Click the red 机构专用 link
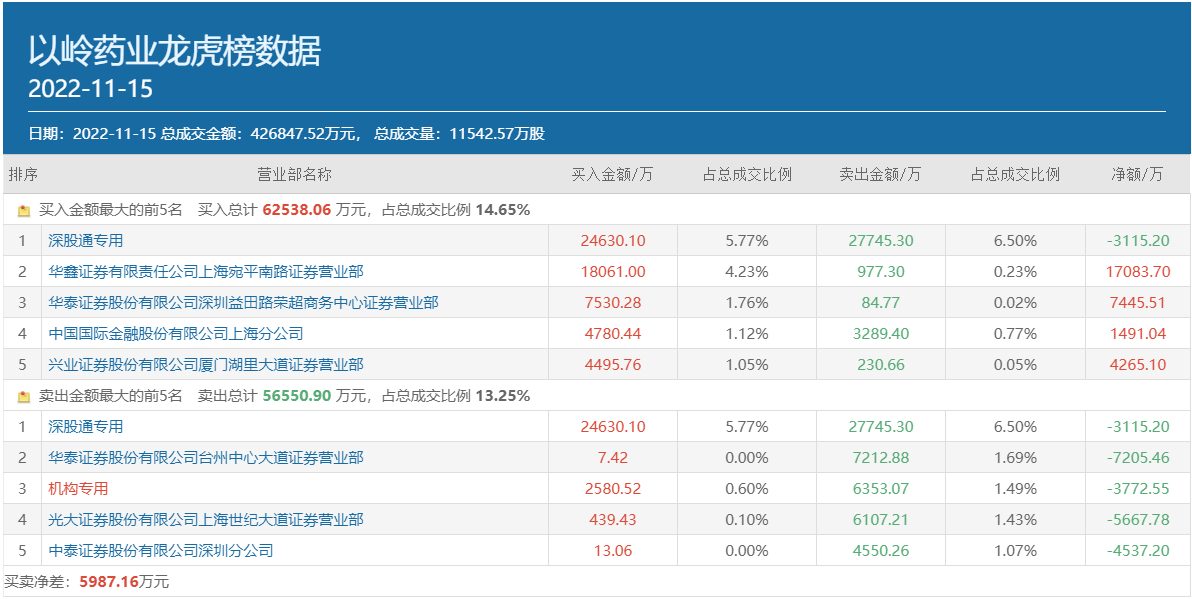Image resolution: width=1192 pixels, height=599 pixels. click(78, 489)
